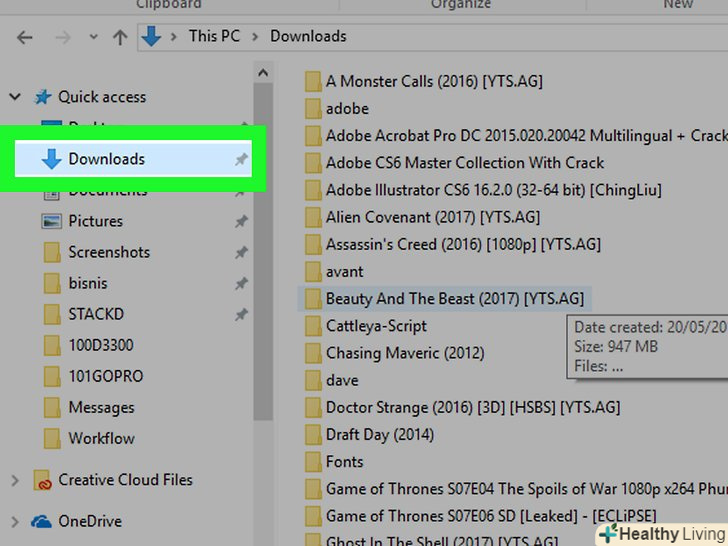
Task: Click the Fonts folder icon
Action: [313, 462]
